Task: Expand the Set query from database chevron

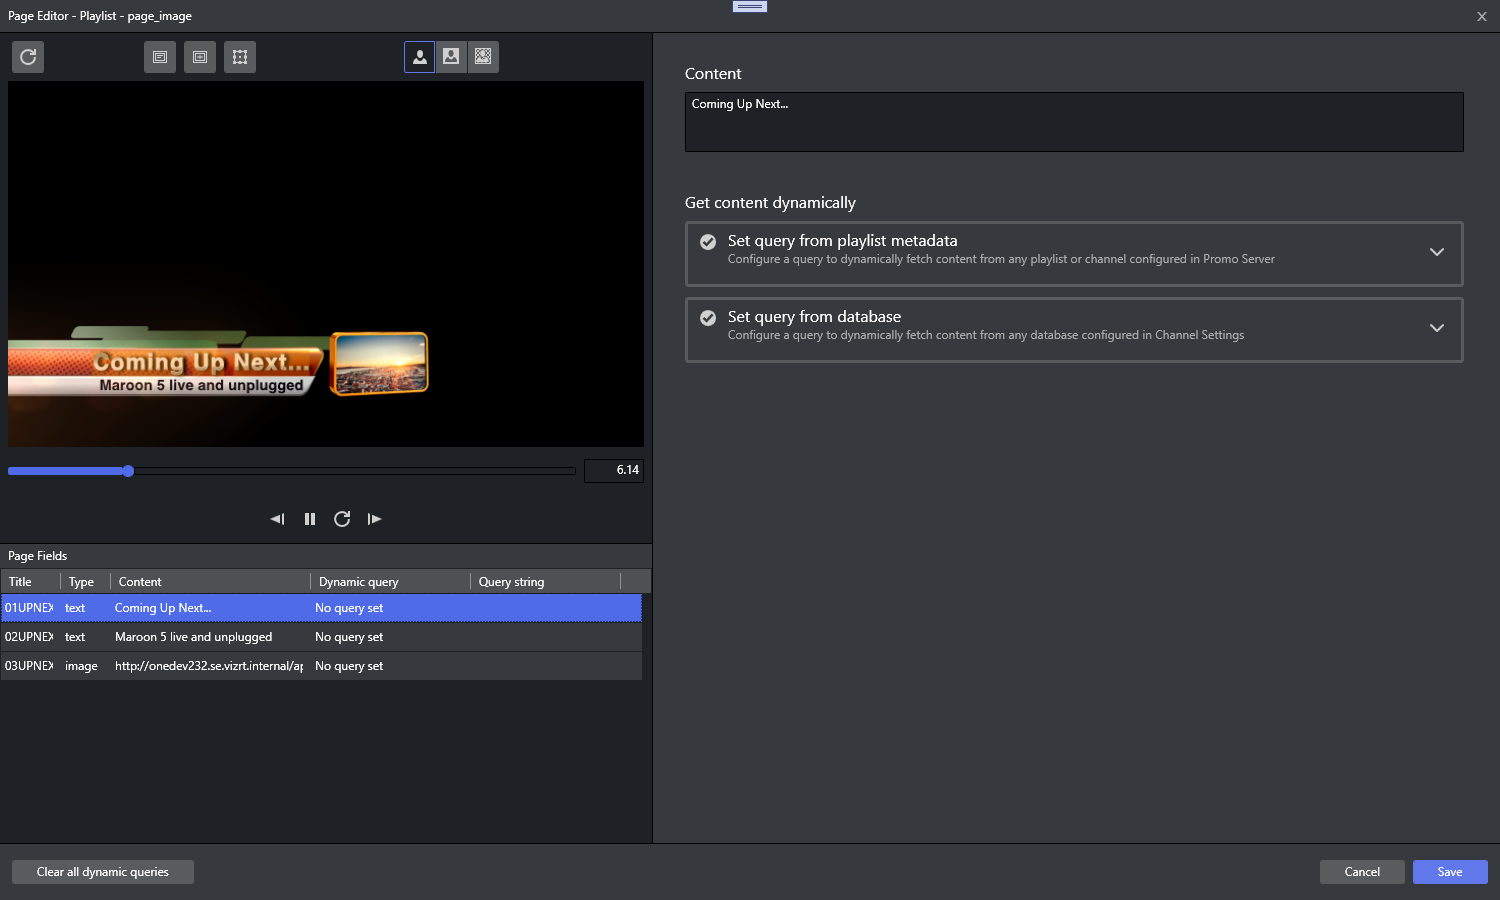Action: pos(1436,328)
